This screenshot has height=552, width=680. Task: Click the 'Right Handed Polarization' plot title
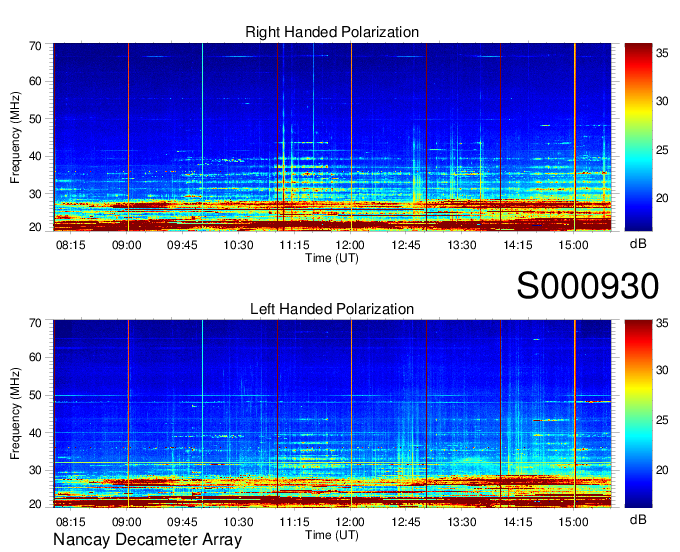coord(332,32)
